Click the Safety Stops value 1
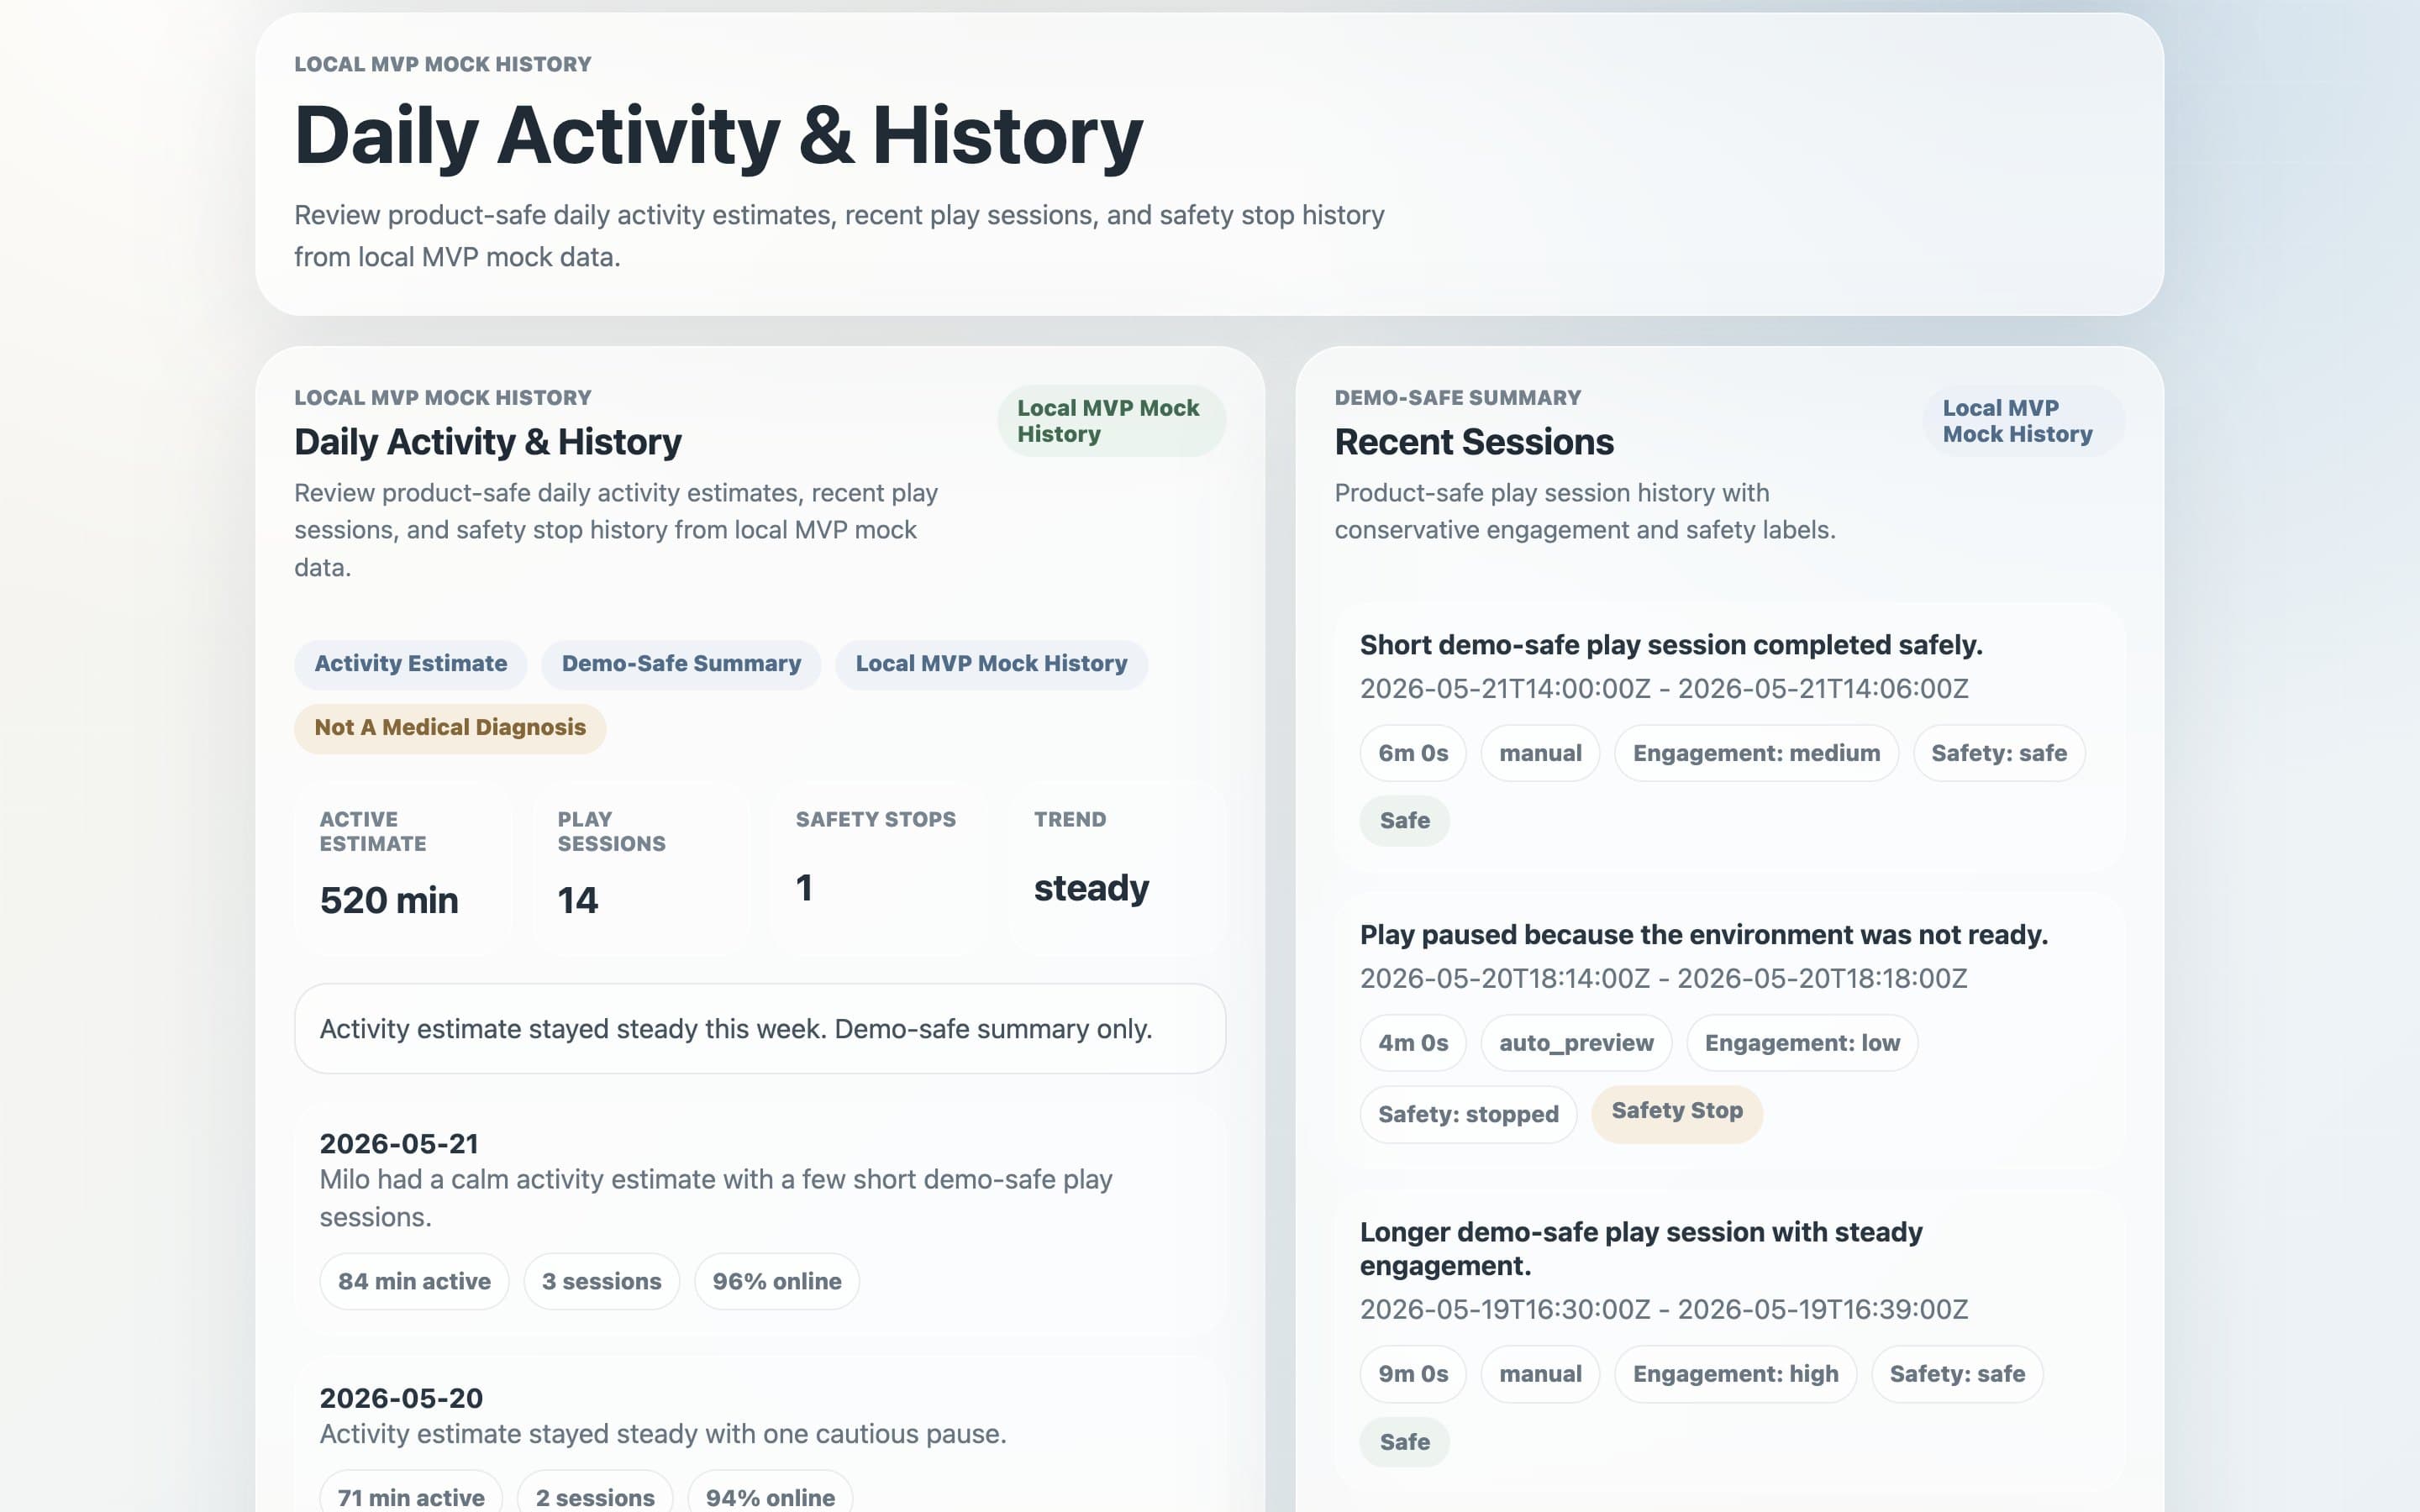Screen dimensions: 2420x1512 pyautogui.click(x=804, y=888)
